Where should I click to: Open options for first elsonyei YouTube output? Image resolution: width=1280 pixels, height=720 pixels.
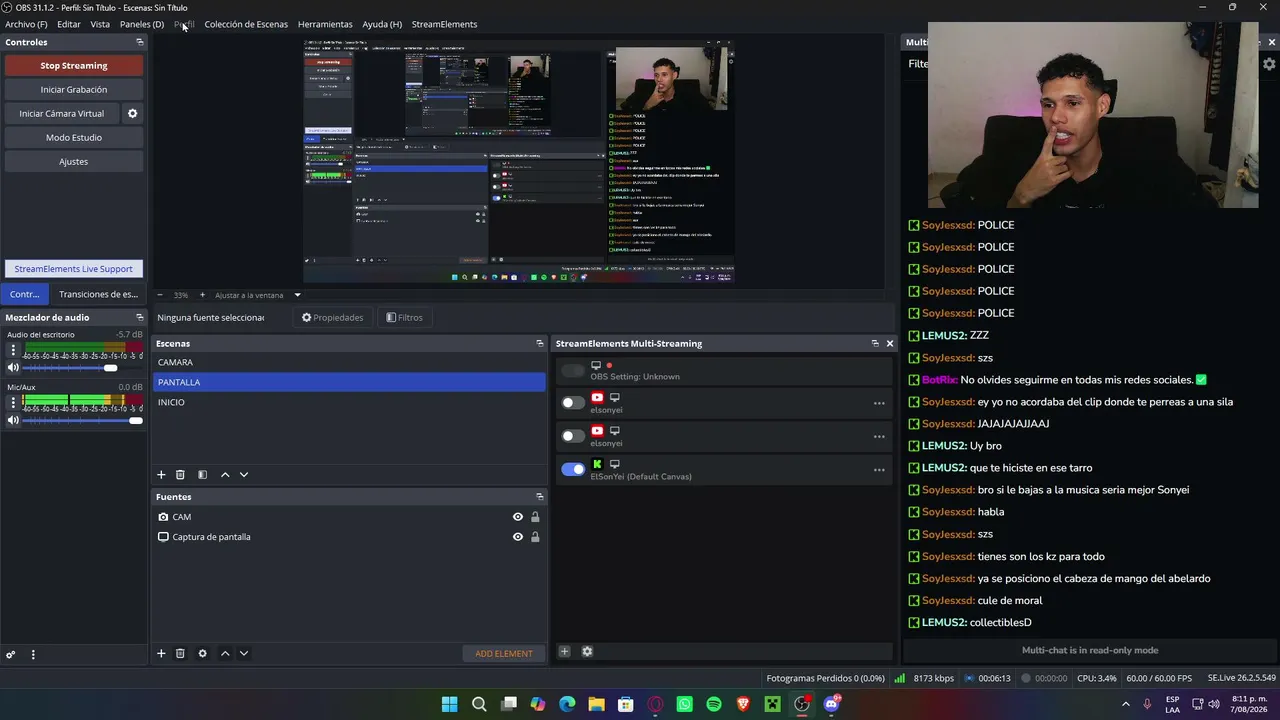pyautogui.click(x=879, y=404)
